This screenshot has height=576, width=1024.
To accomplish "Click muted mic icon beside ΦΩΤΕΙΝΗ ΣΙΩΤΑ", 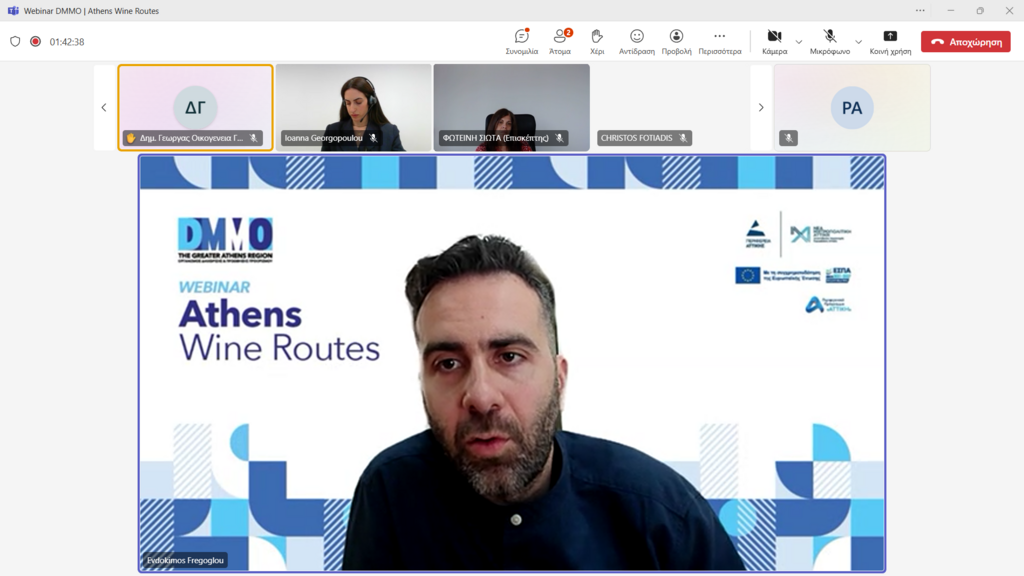I will pos(559,138).
